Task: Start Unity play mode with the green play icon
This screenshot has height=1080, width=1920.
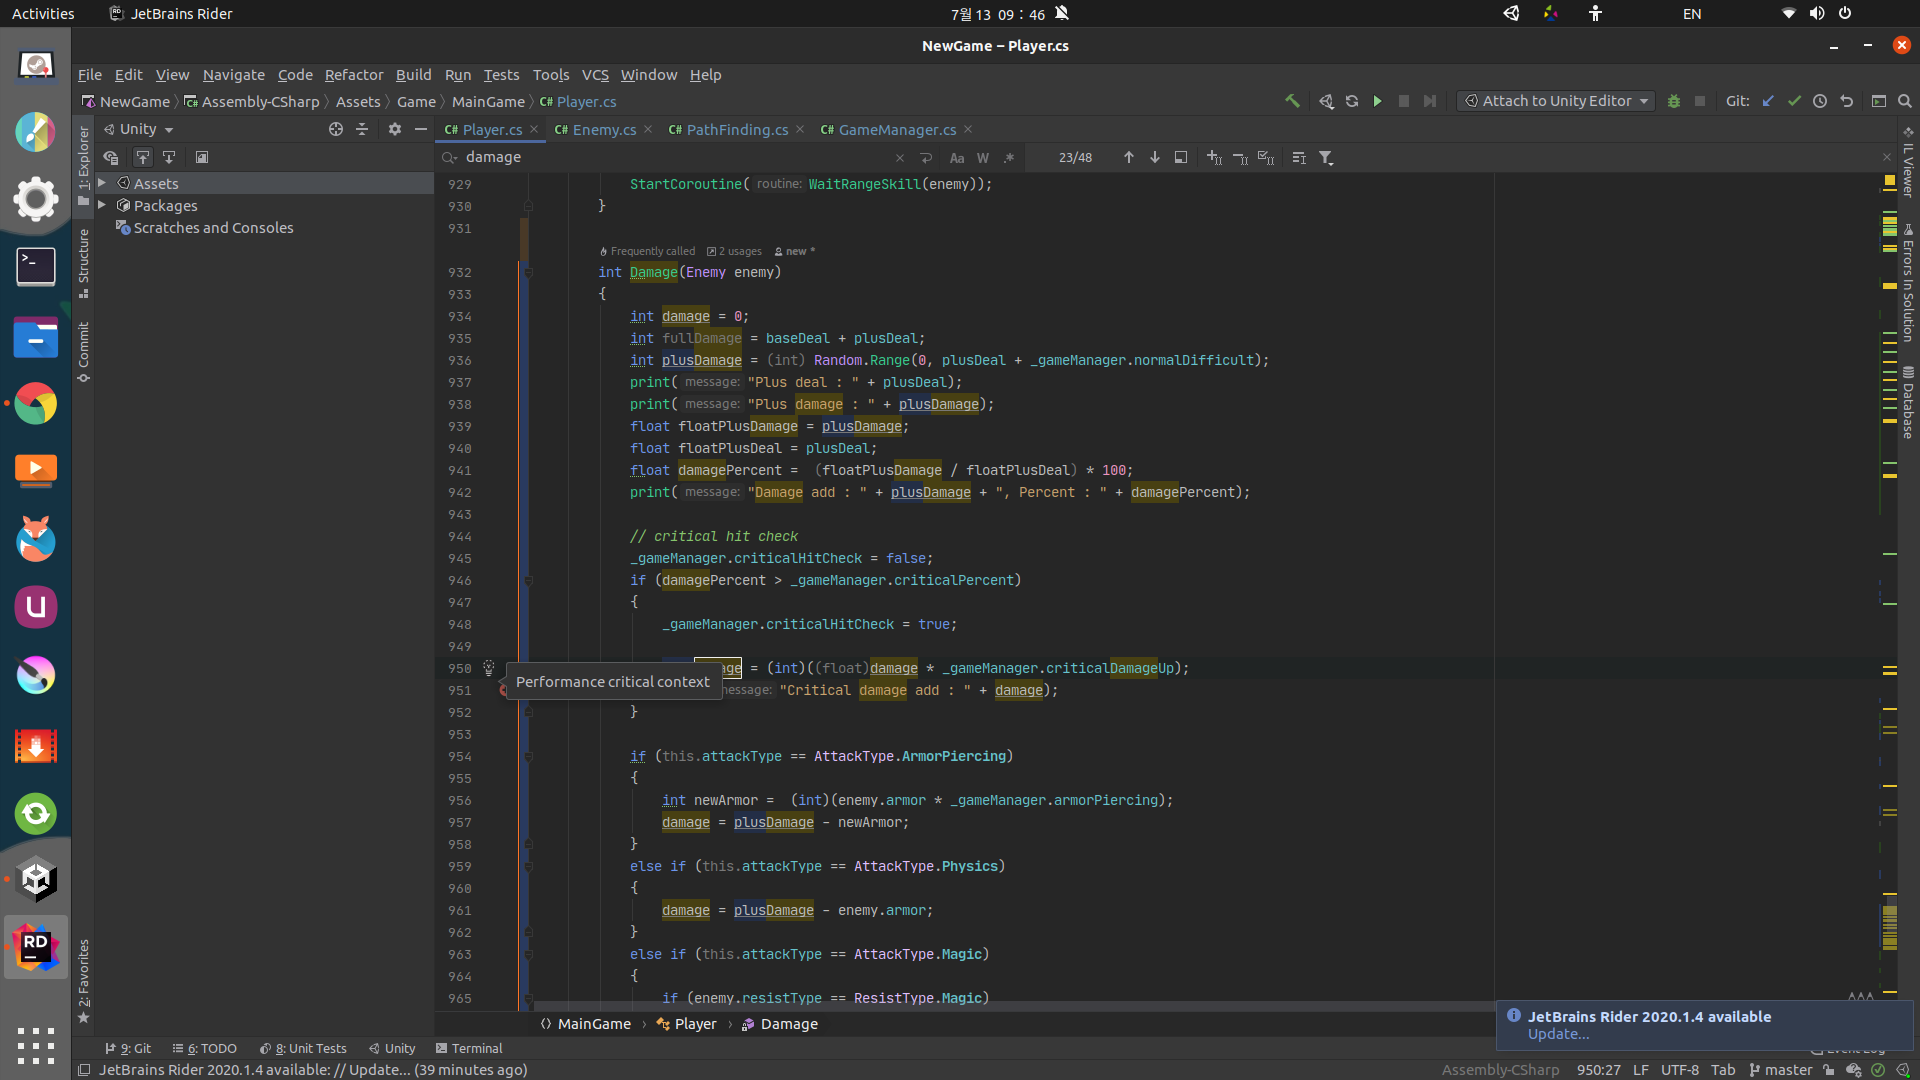Action: pyautogui.click(x=1378, y=101)
